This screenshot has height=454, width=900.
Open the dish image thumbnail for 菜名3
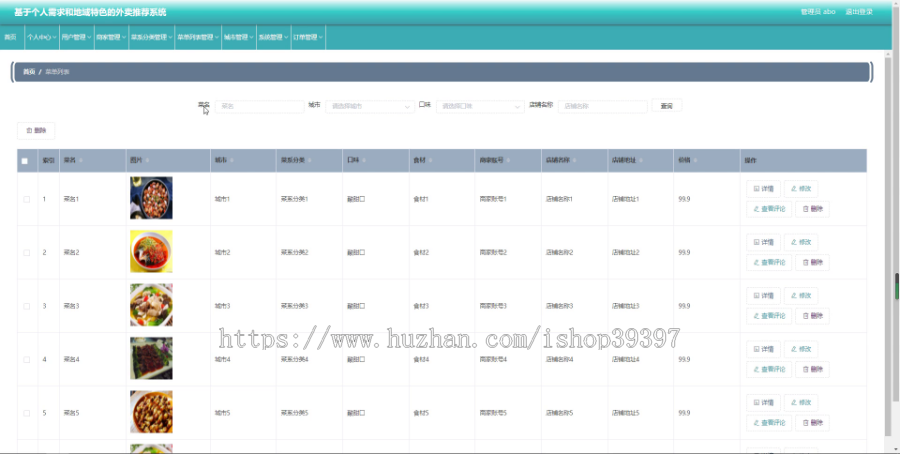[152, 305]
